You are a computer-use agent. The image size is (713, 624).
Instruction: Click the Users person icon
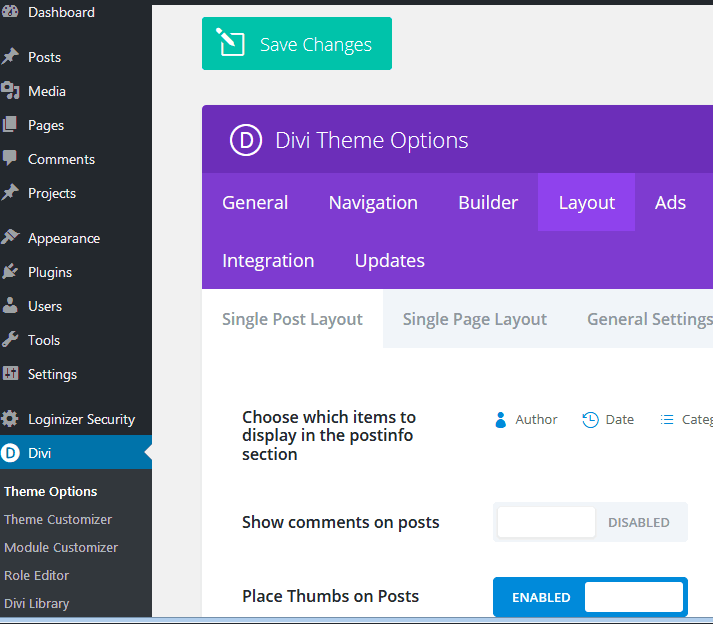point(10,306)
